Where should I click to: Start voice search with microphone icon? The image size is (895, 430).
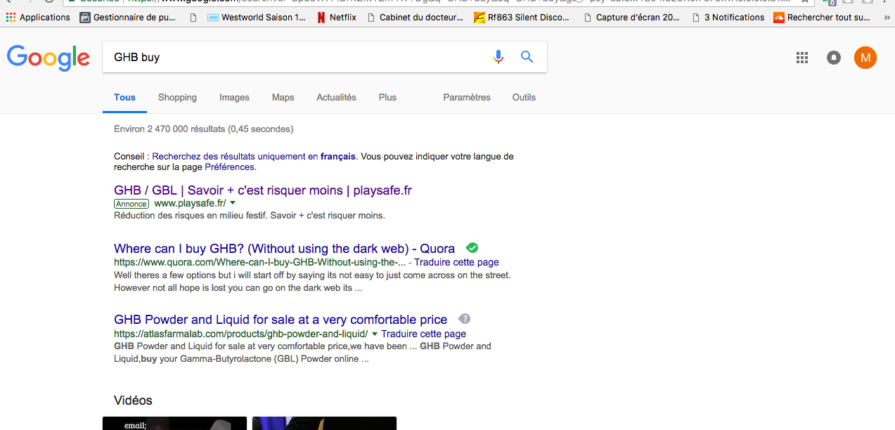point(498,57)
